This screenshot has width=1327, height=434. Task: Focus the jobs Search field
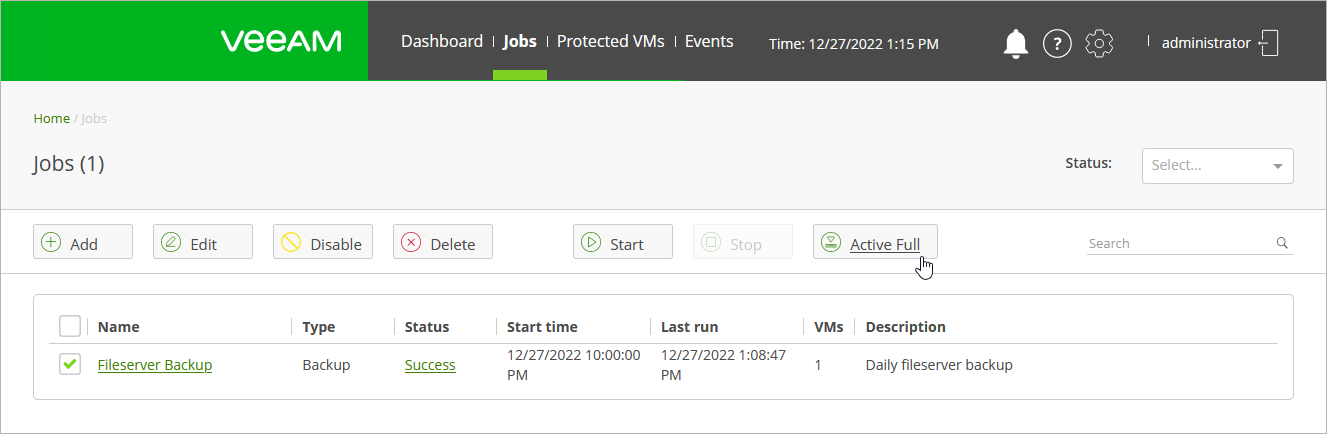(x=1178, y=243)
